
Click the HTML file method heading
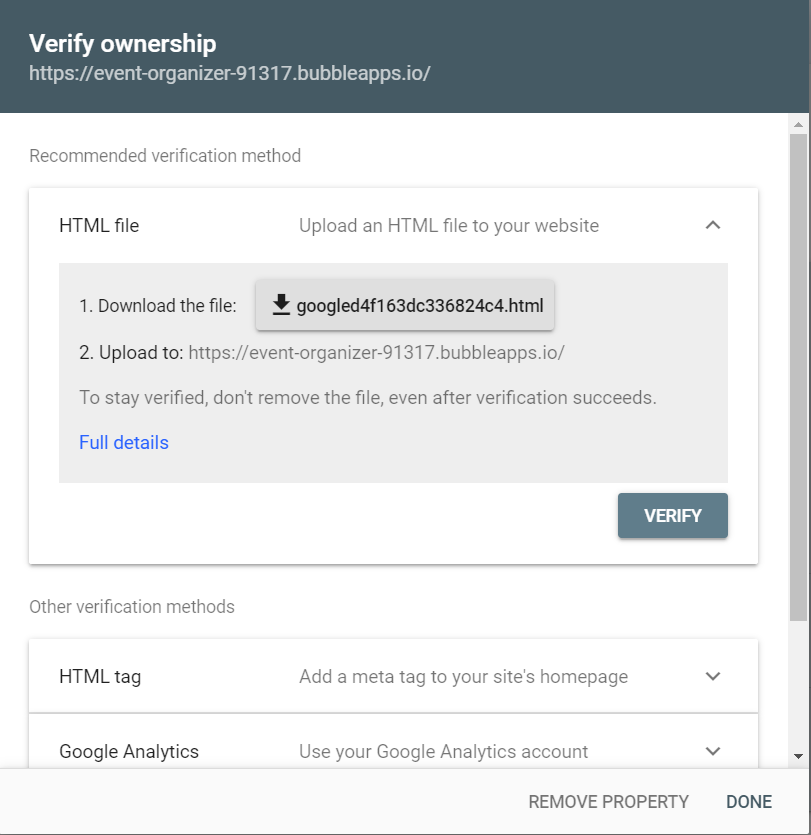pyautogui.click(x=99, y=226)
